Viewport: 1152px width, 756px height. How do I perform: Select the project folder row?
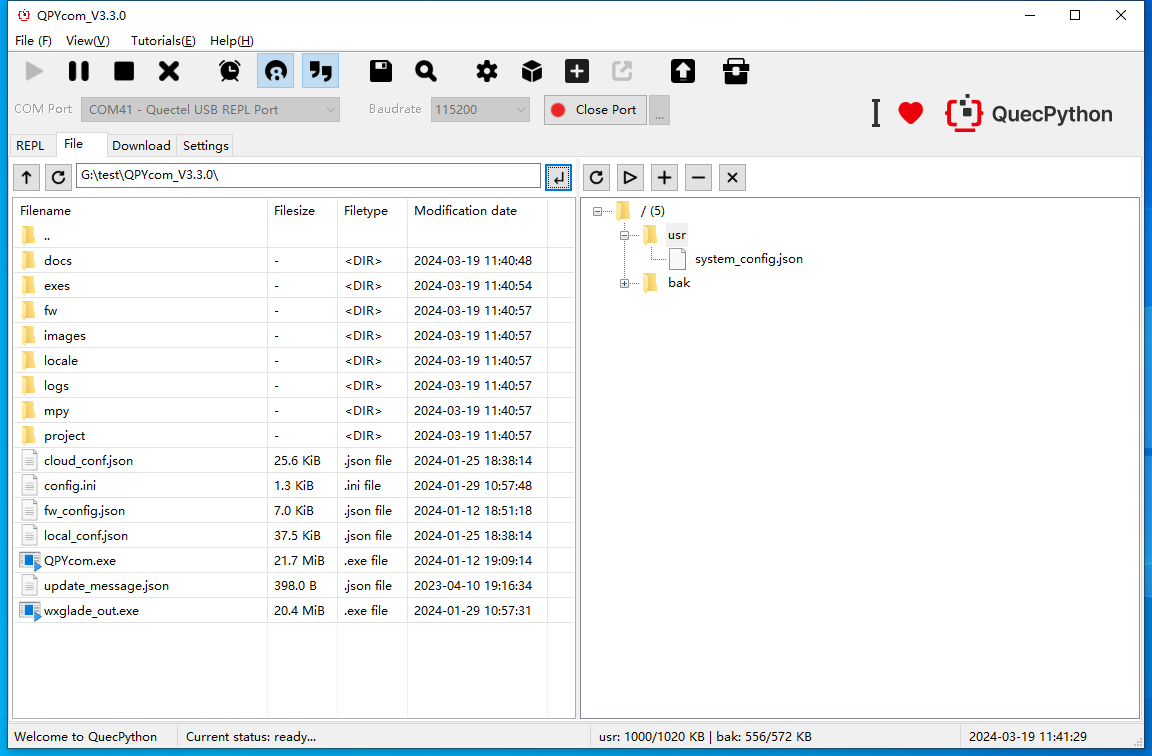(294, 436)
